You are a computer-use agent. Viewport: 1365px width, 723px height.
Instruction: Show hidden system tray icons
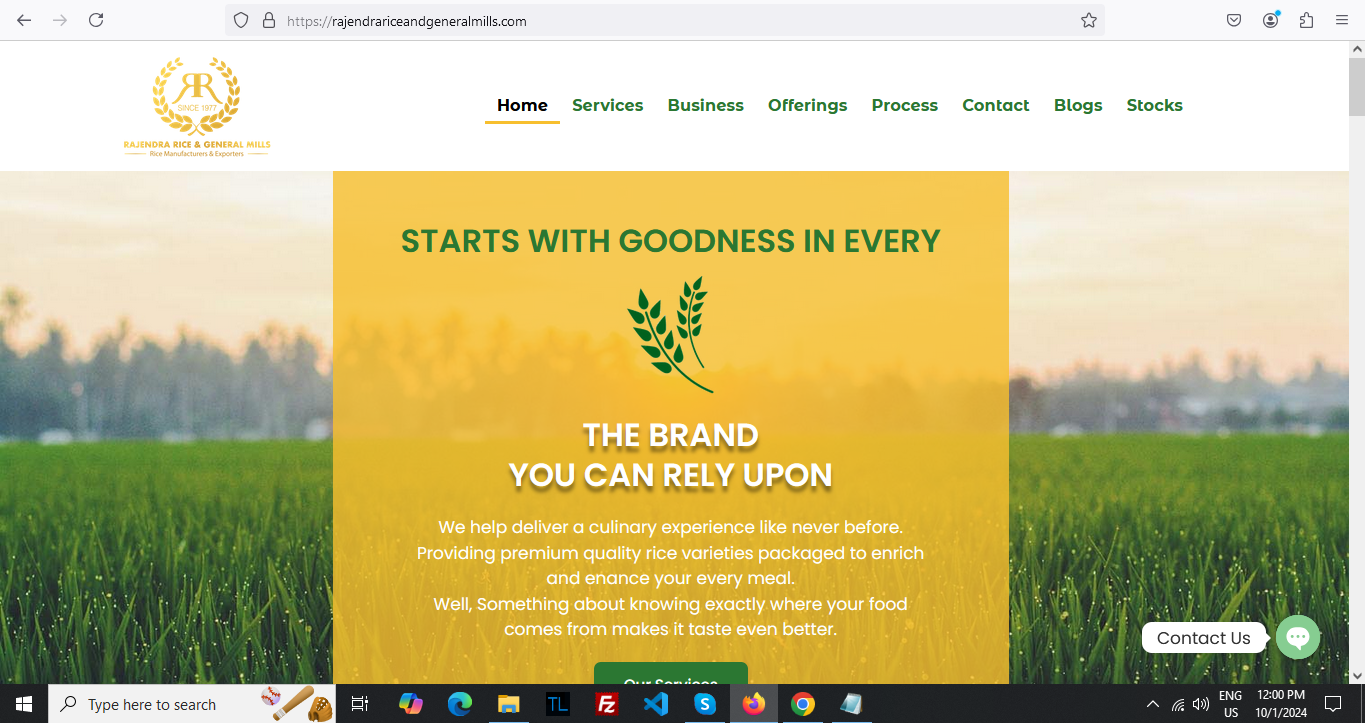[x=1152, y=704]
